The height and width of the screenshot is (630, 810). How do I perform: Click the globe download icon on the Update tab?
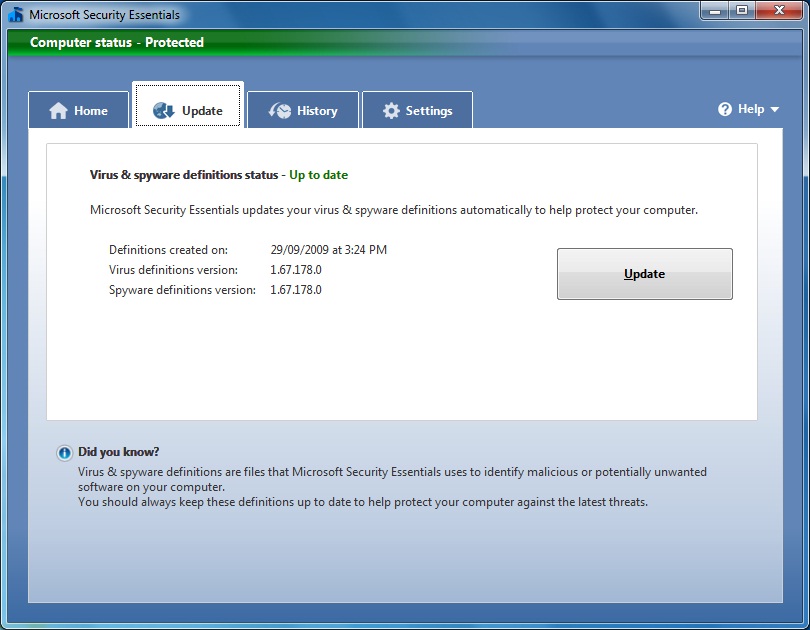click(164, 110)
